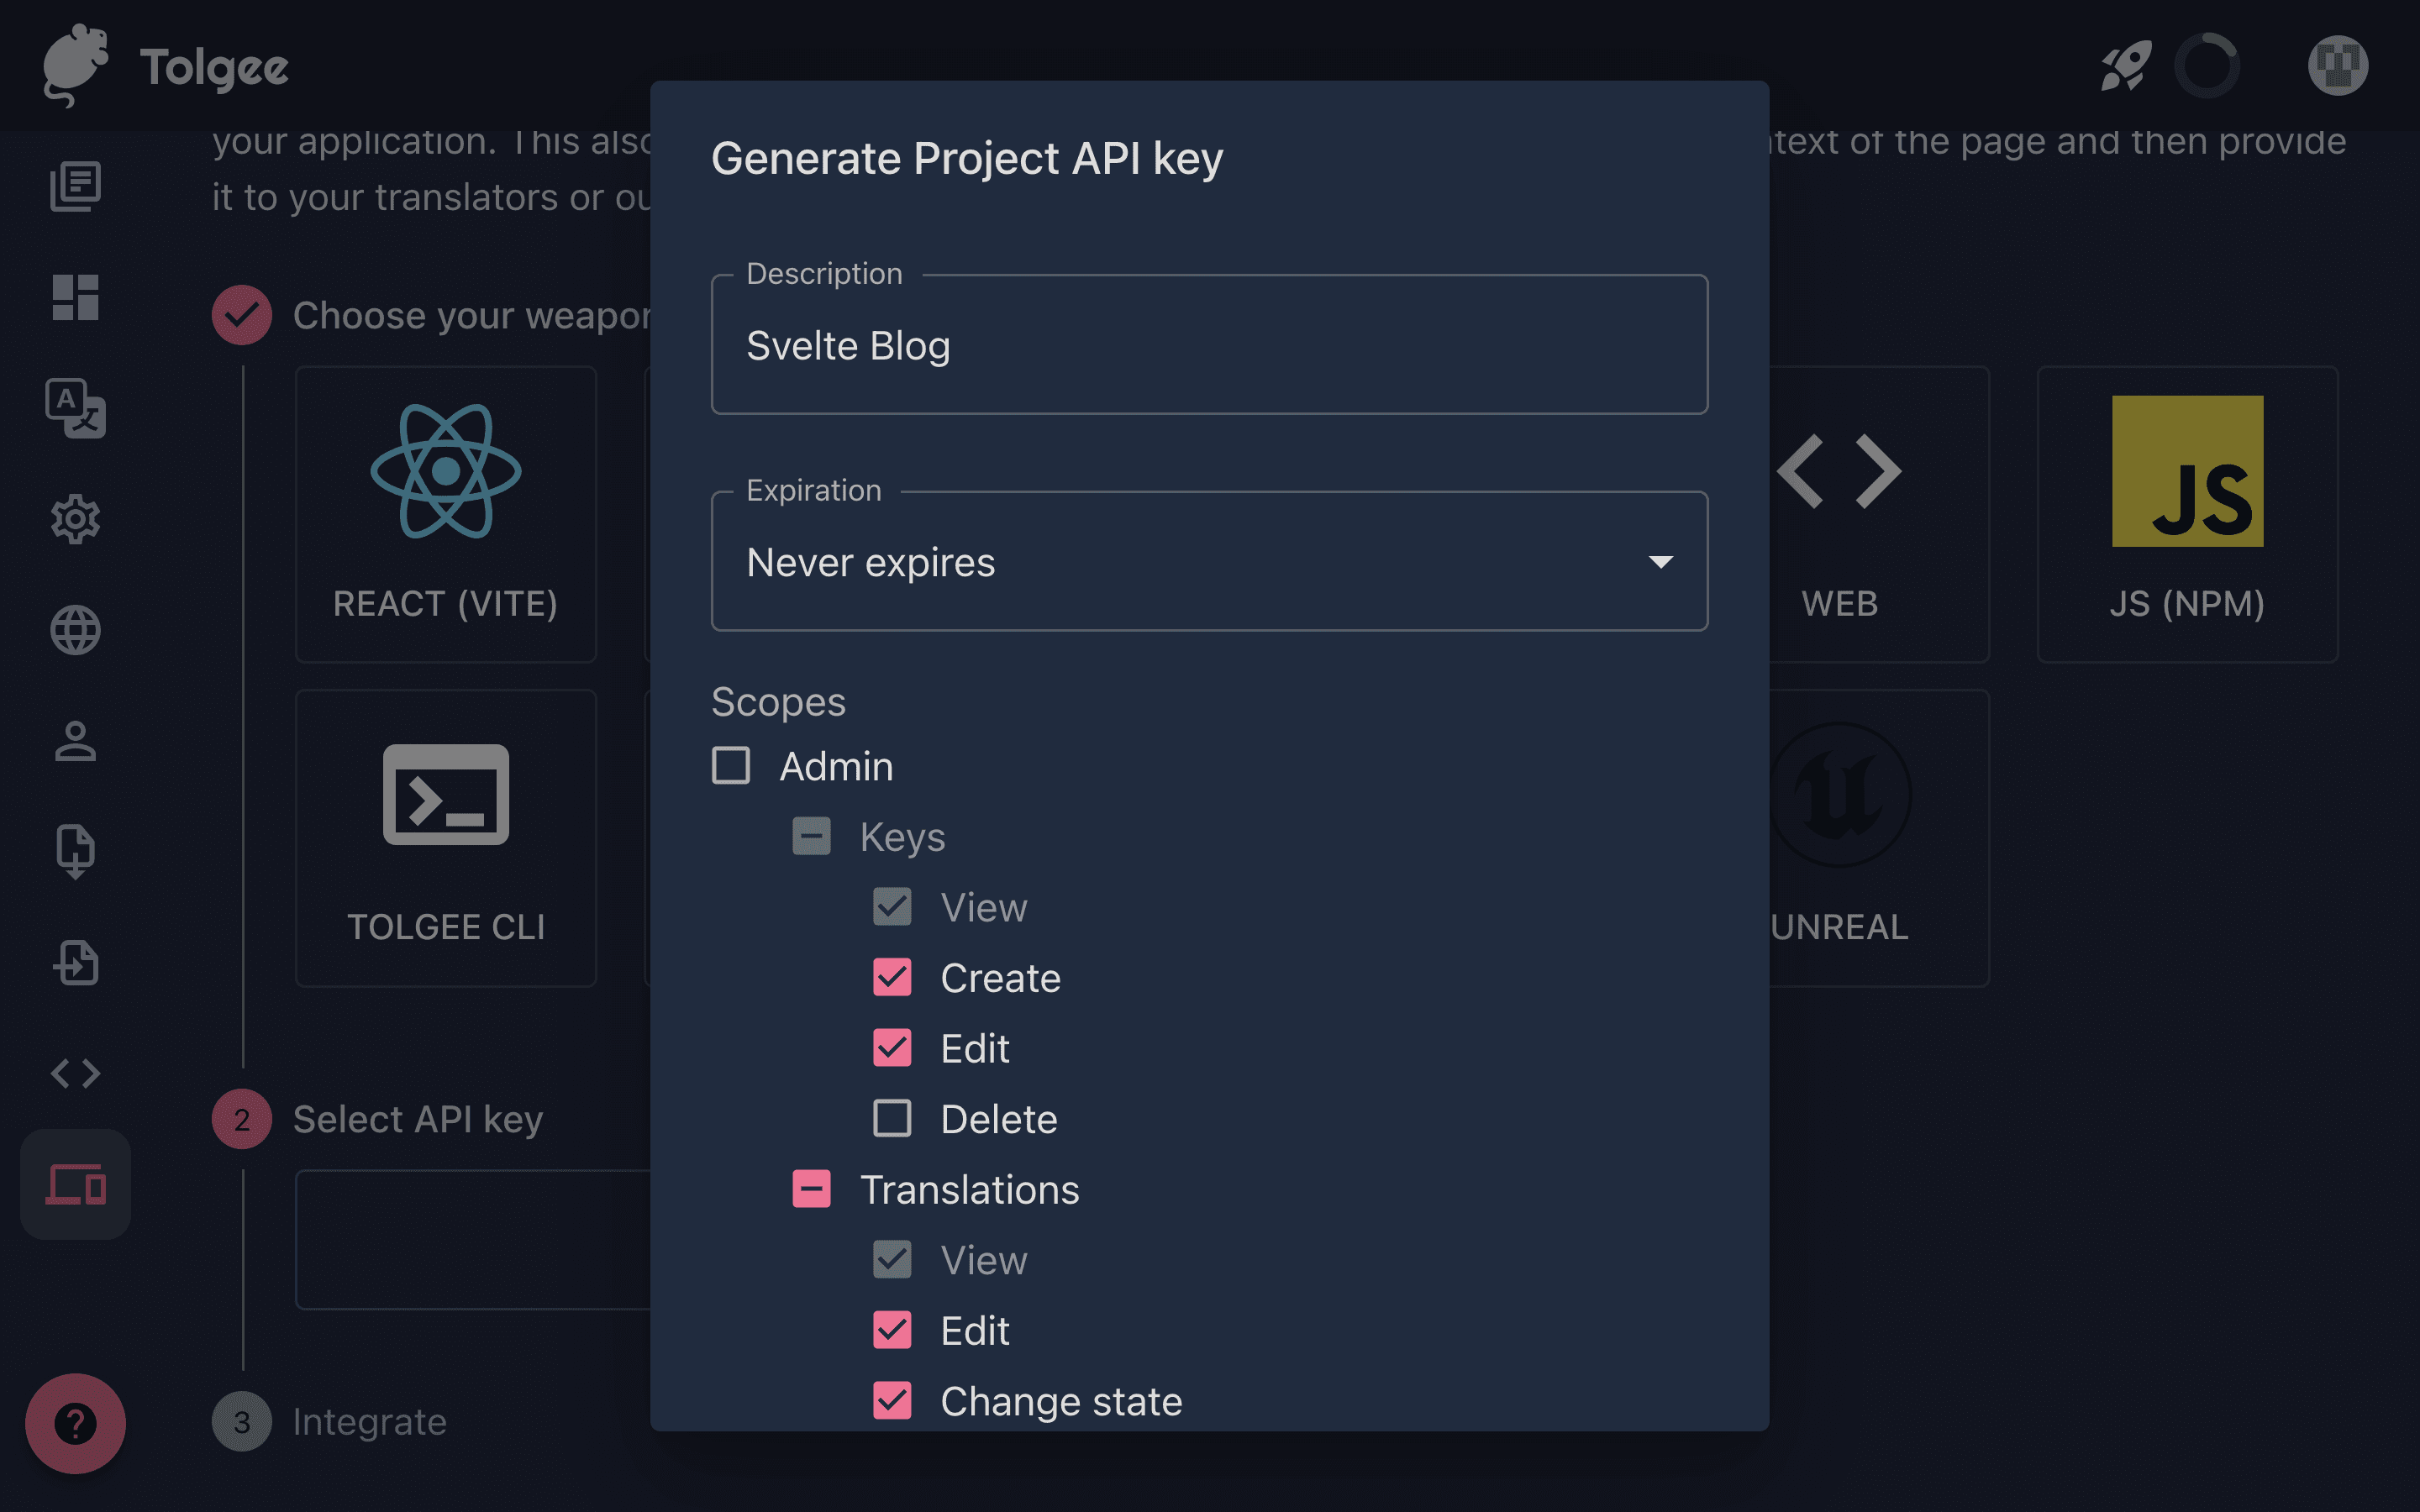This screenshot has height=1512, width=2420.
Task: Click the loading spinner in top bar
Action: pyautogui.click(x=2207, y=66)
